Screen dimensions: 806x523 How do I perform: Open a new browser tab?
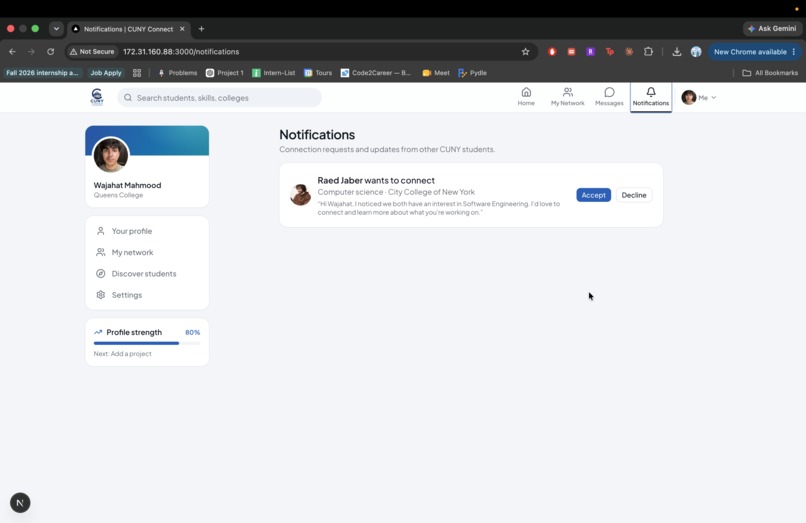(202, 29)
